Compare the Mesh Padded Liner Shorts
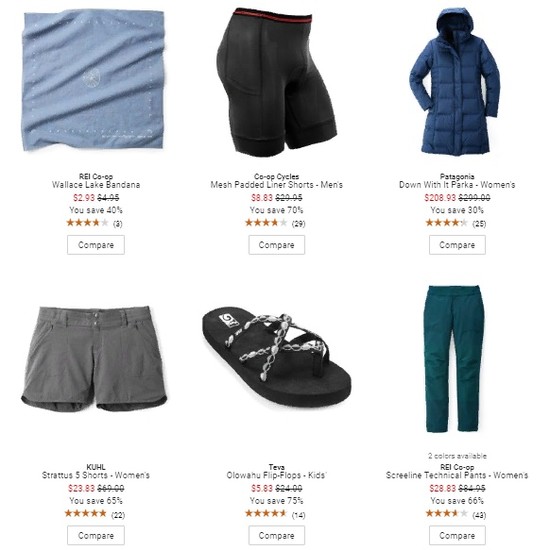The image size is (550, 550). [x=277, y=245]
